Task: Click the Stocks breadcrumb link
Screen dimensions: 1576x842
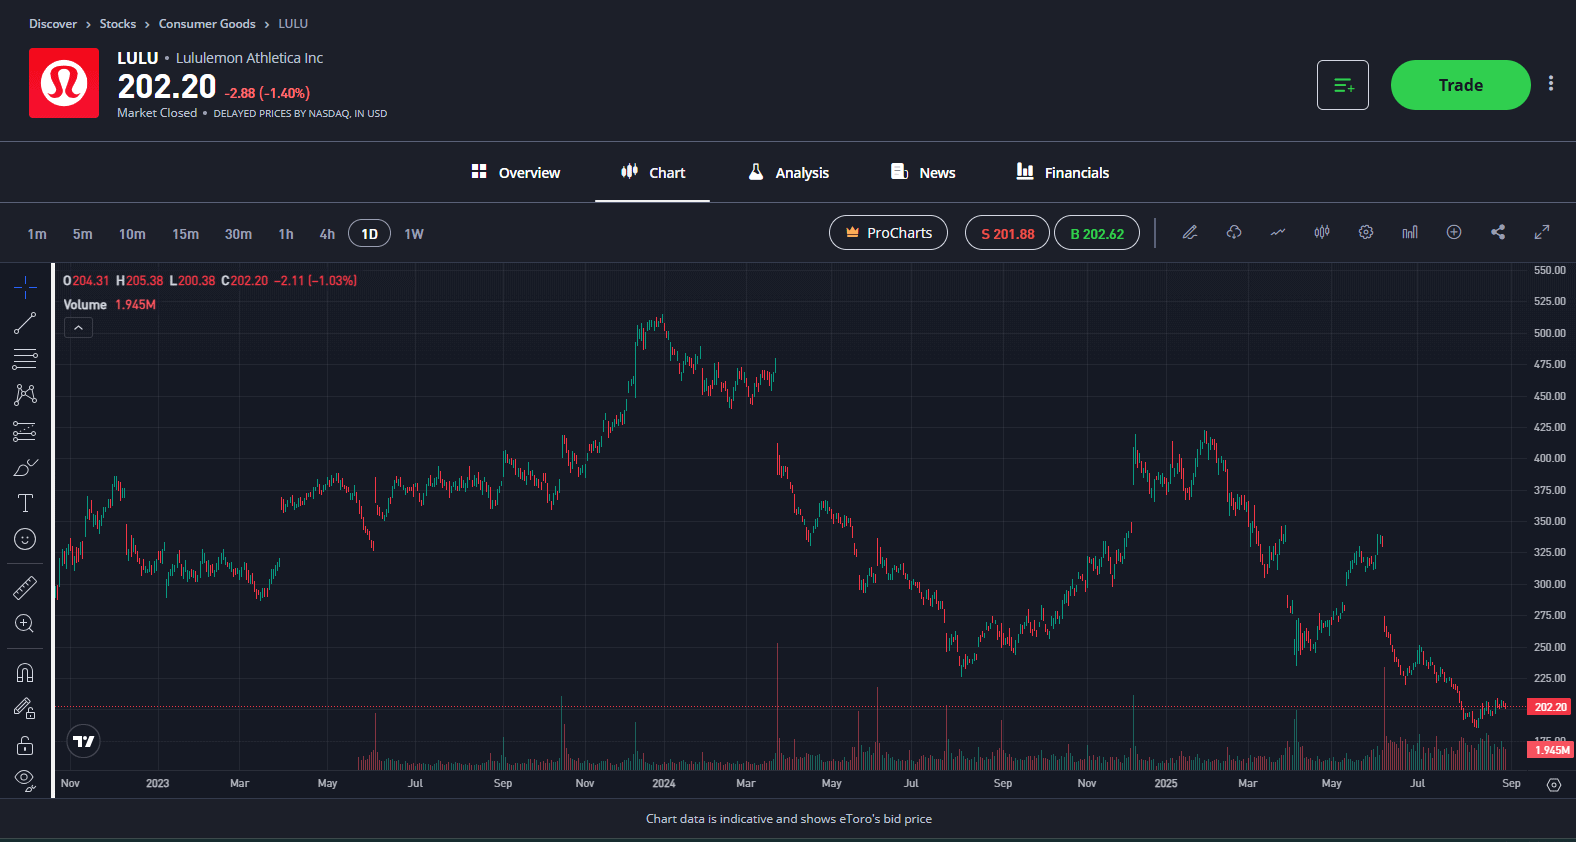Action: [118, 24]
